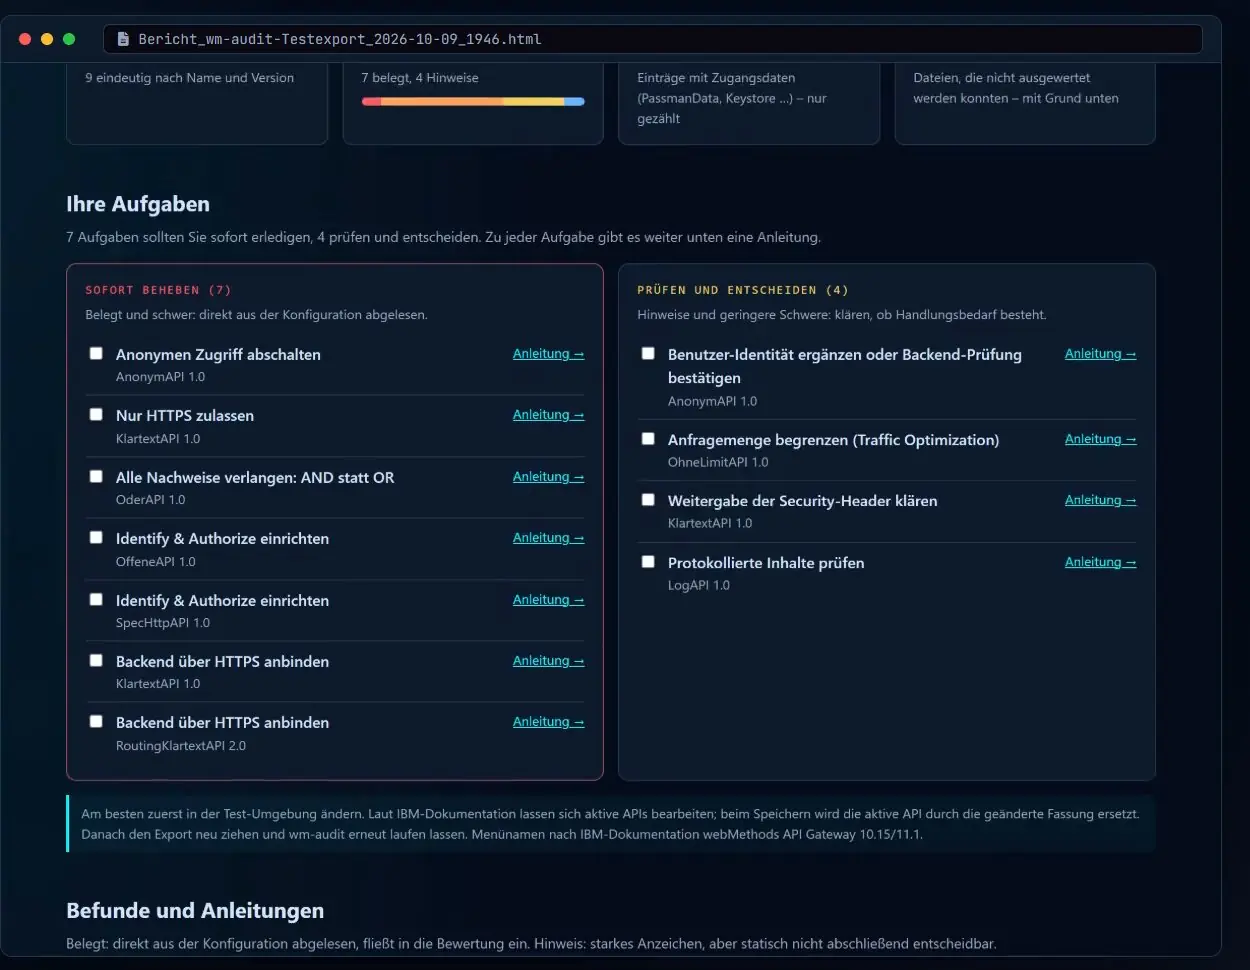Open Anleitung link for Protokollierte Inhalte prüfen
Image resolution: width=1250 pixels, height=970 pixels.
coord(1100,562)
